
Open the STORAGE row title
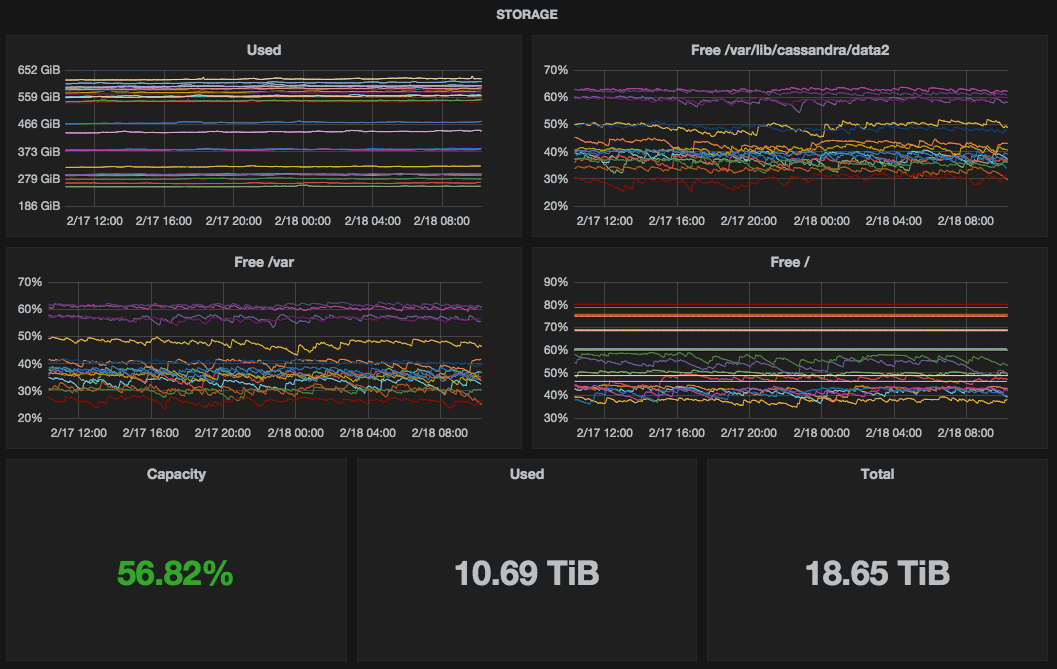[526, 14]
